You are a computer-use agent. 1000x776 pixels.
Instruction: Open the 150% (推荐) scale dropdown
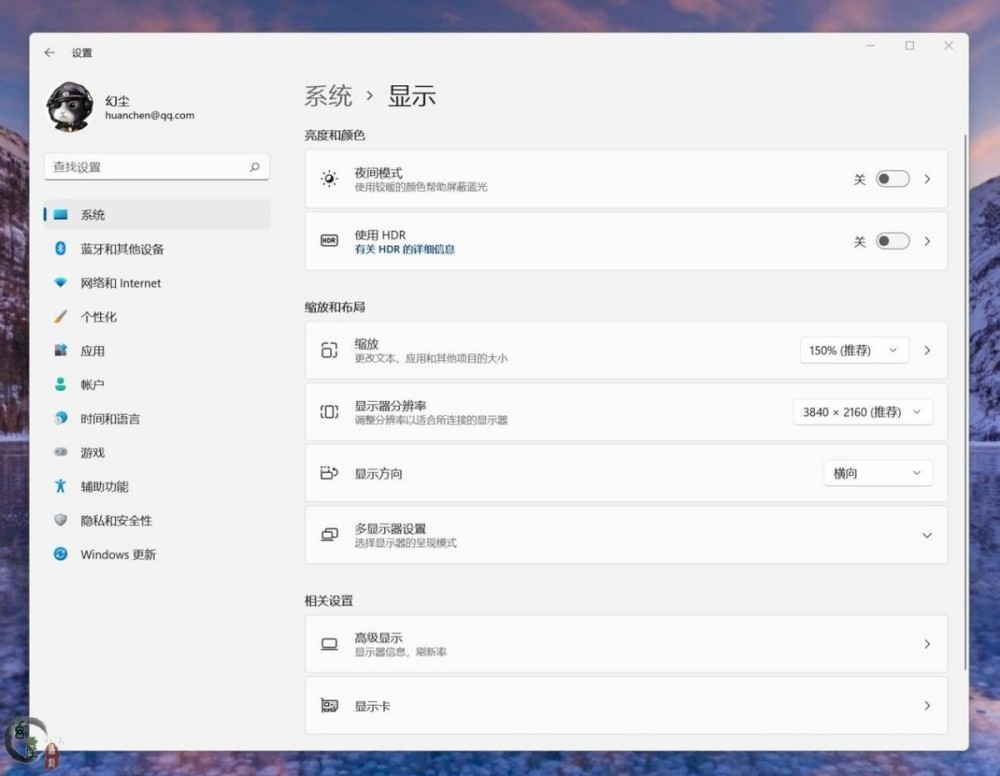(854, 350)
